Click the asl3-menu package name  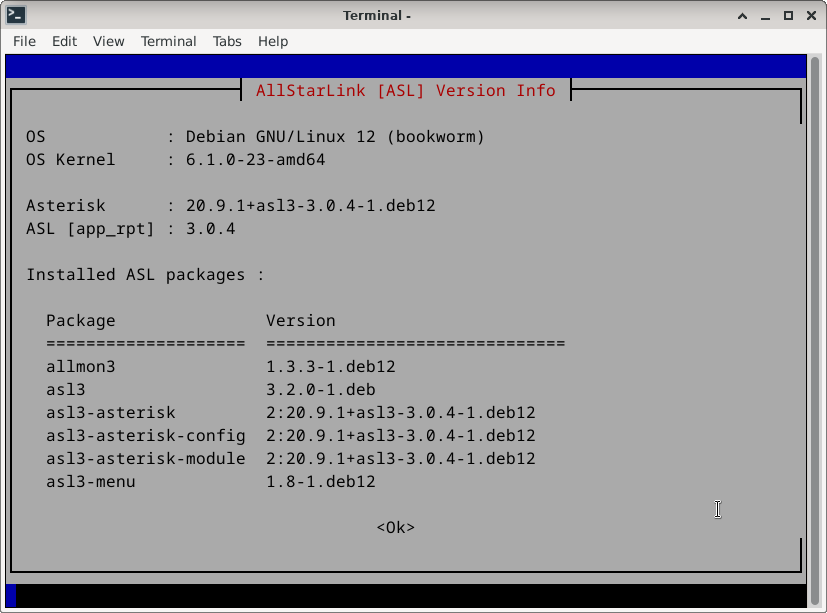pyautogui.click(x=91, y=481)
